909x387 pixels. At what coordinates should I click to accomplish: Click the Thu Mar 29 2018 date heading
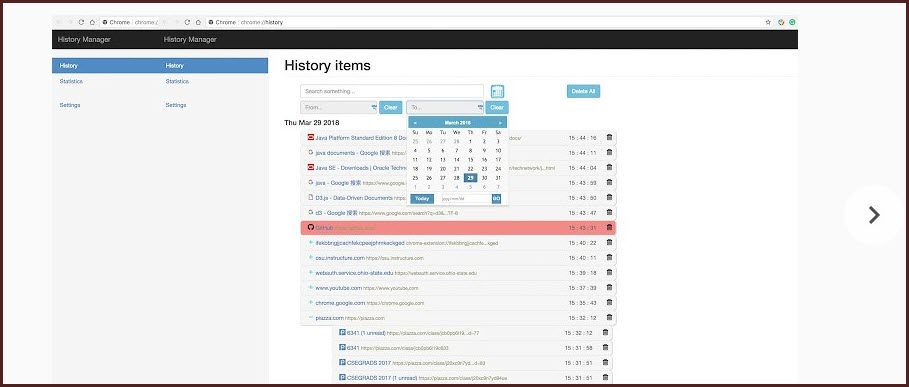pyautogui.click(x=312, y=123)
